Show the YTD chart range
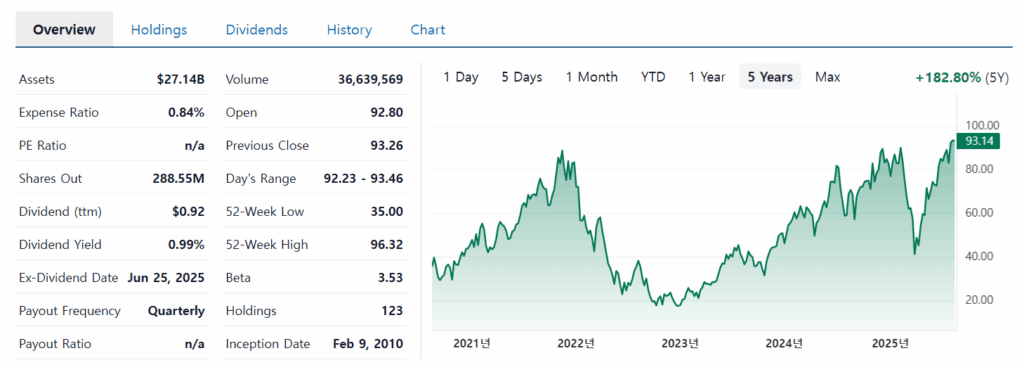Image resolution: width=1024 pixels, height=365 pixels. tap(652, 77)
